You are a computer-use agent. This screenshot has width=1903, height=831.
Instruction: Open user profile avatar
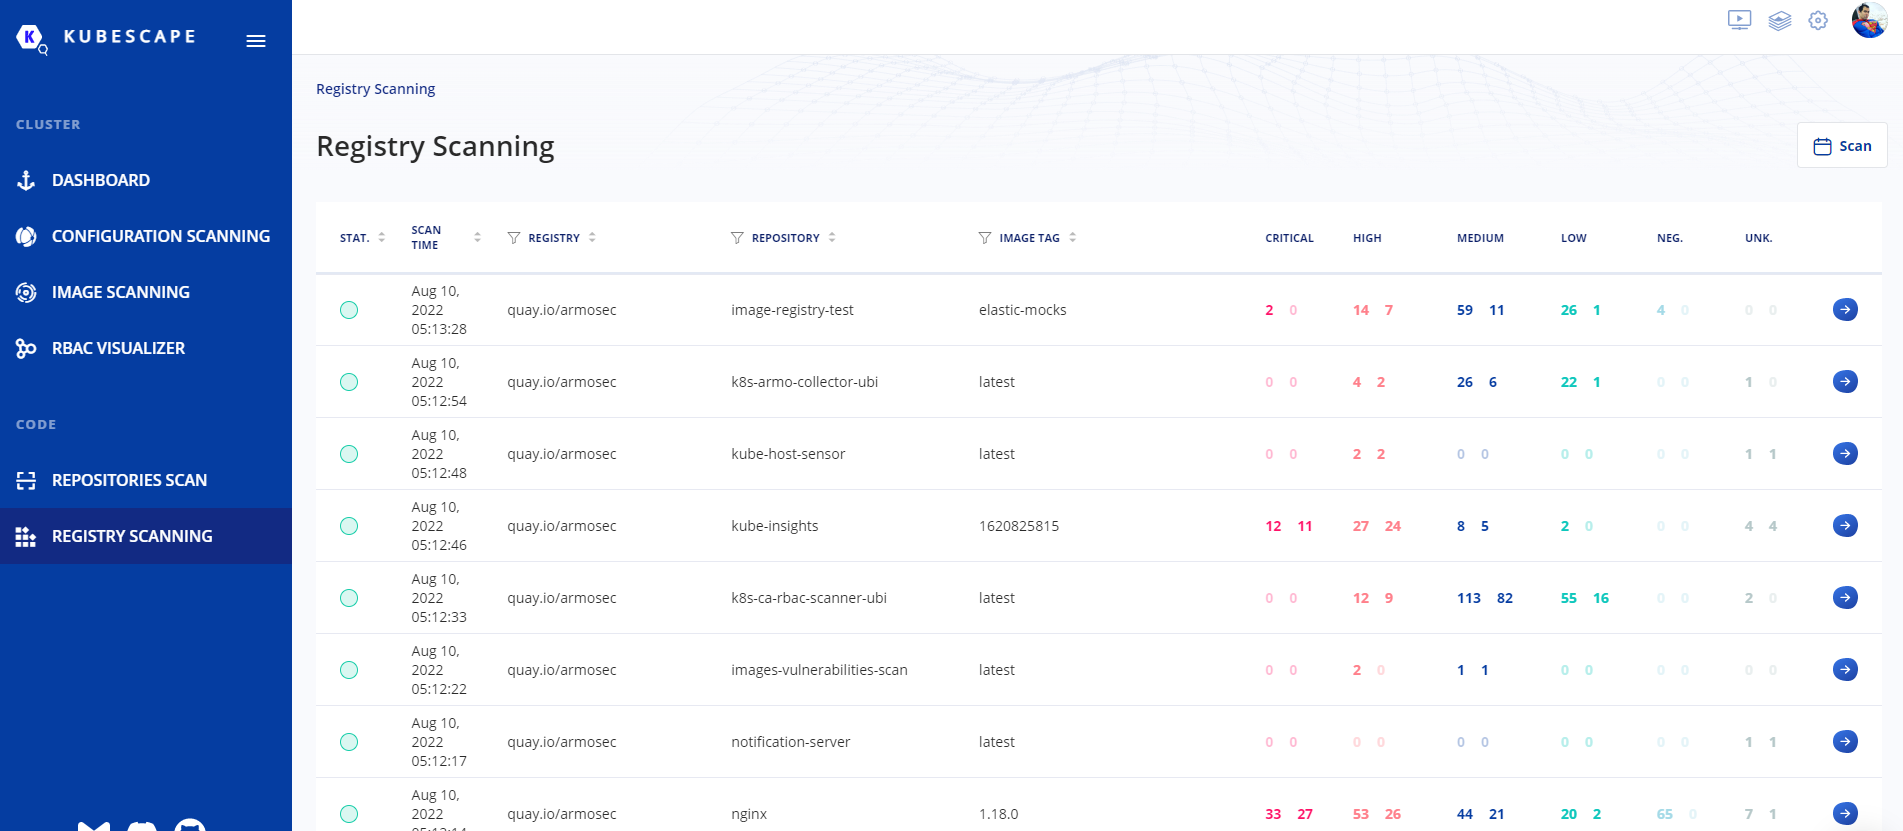[x=1869, y=20]
